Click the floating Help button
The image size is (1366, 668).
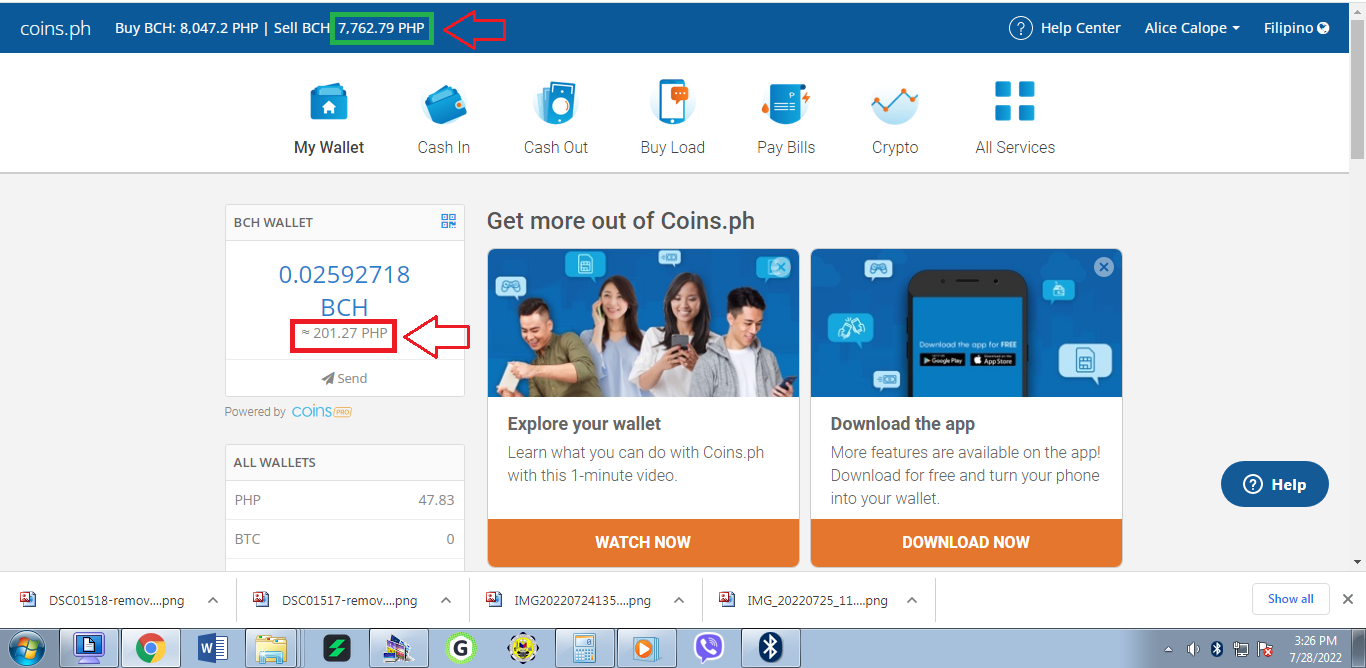pos(1275,484)
